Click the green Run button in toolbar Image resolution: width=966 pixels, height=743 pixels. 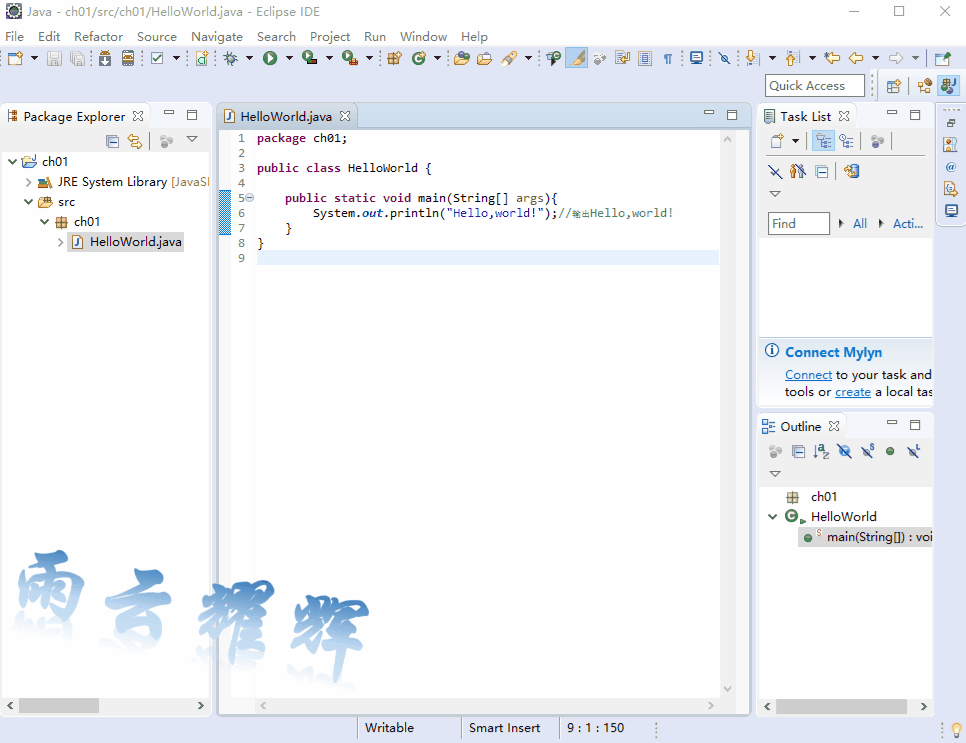click(270, 59)
